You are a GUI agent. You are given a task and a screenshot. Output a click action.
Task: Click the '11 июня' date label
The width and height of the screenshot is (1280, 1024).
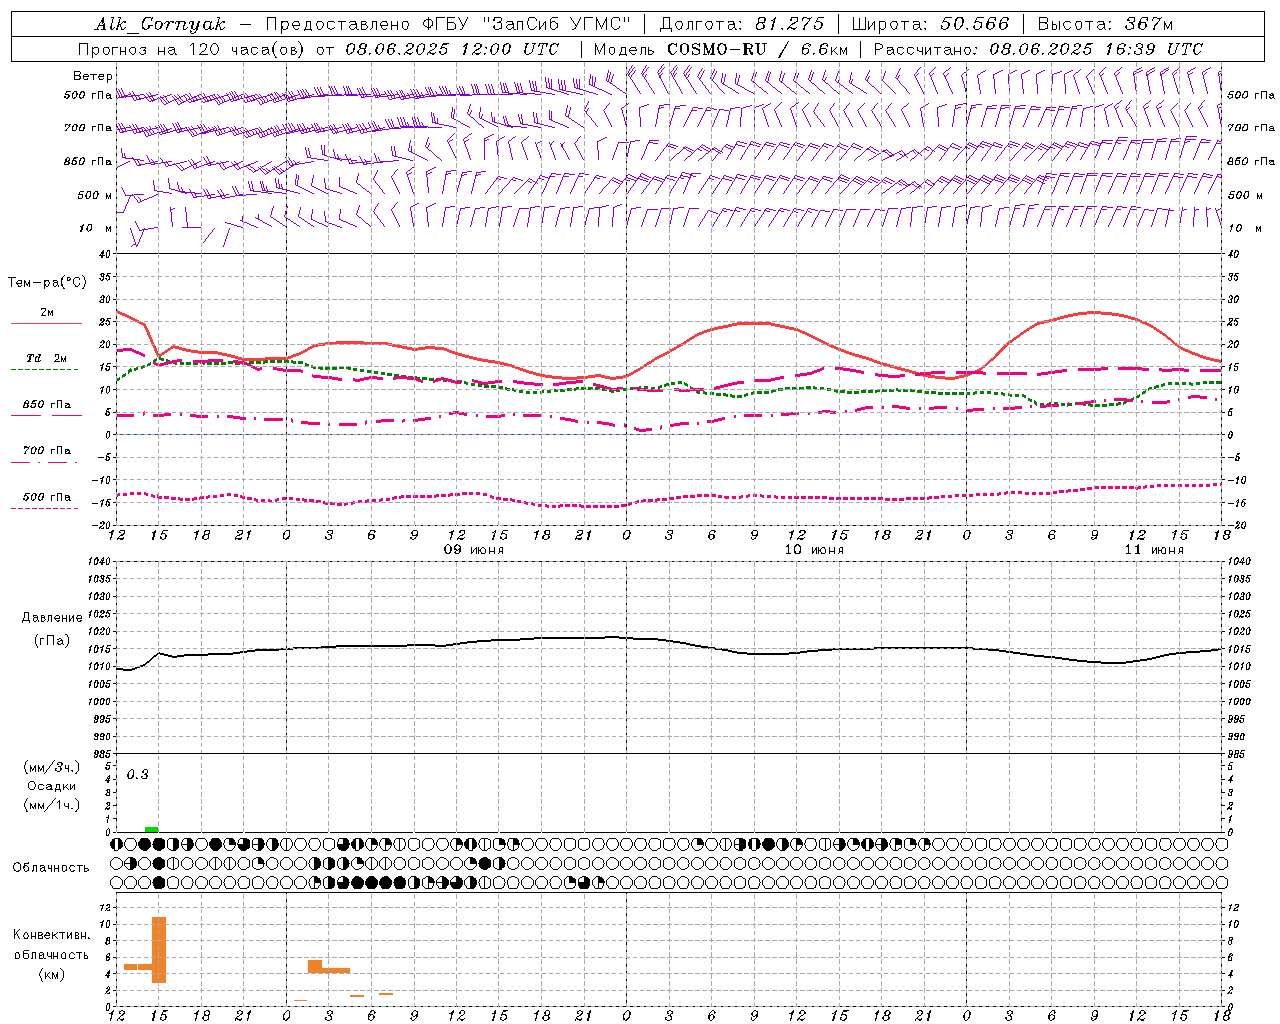tap(1154, 550)
